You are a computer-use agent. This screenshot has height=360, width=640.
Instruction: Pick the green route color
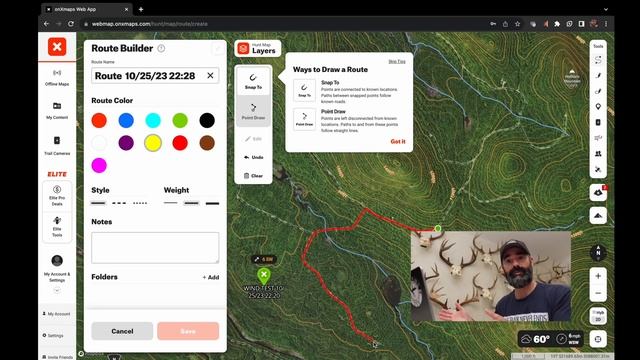(180, 120)
